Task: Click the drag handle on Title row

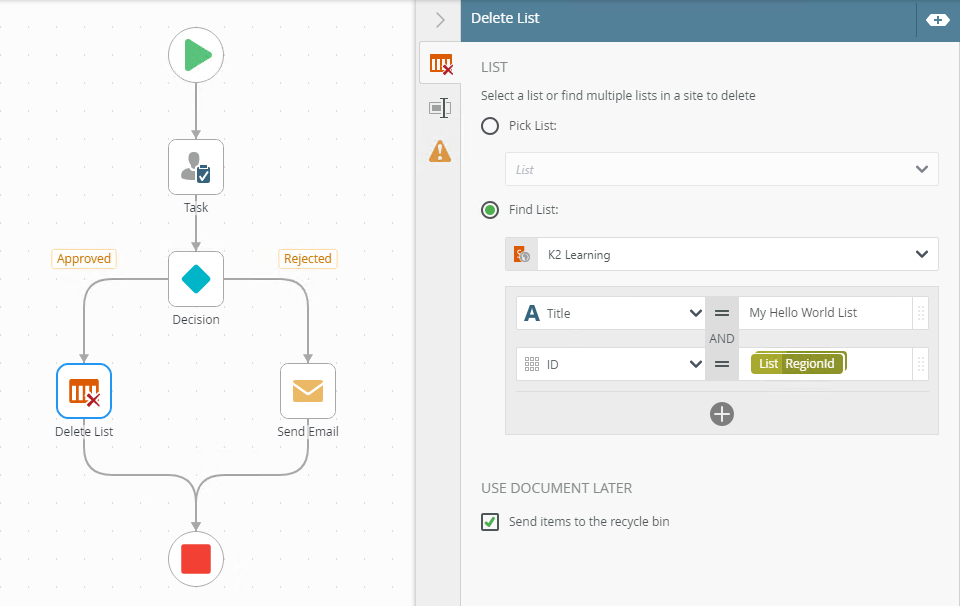Action: 921,313
